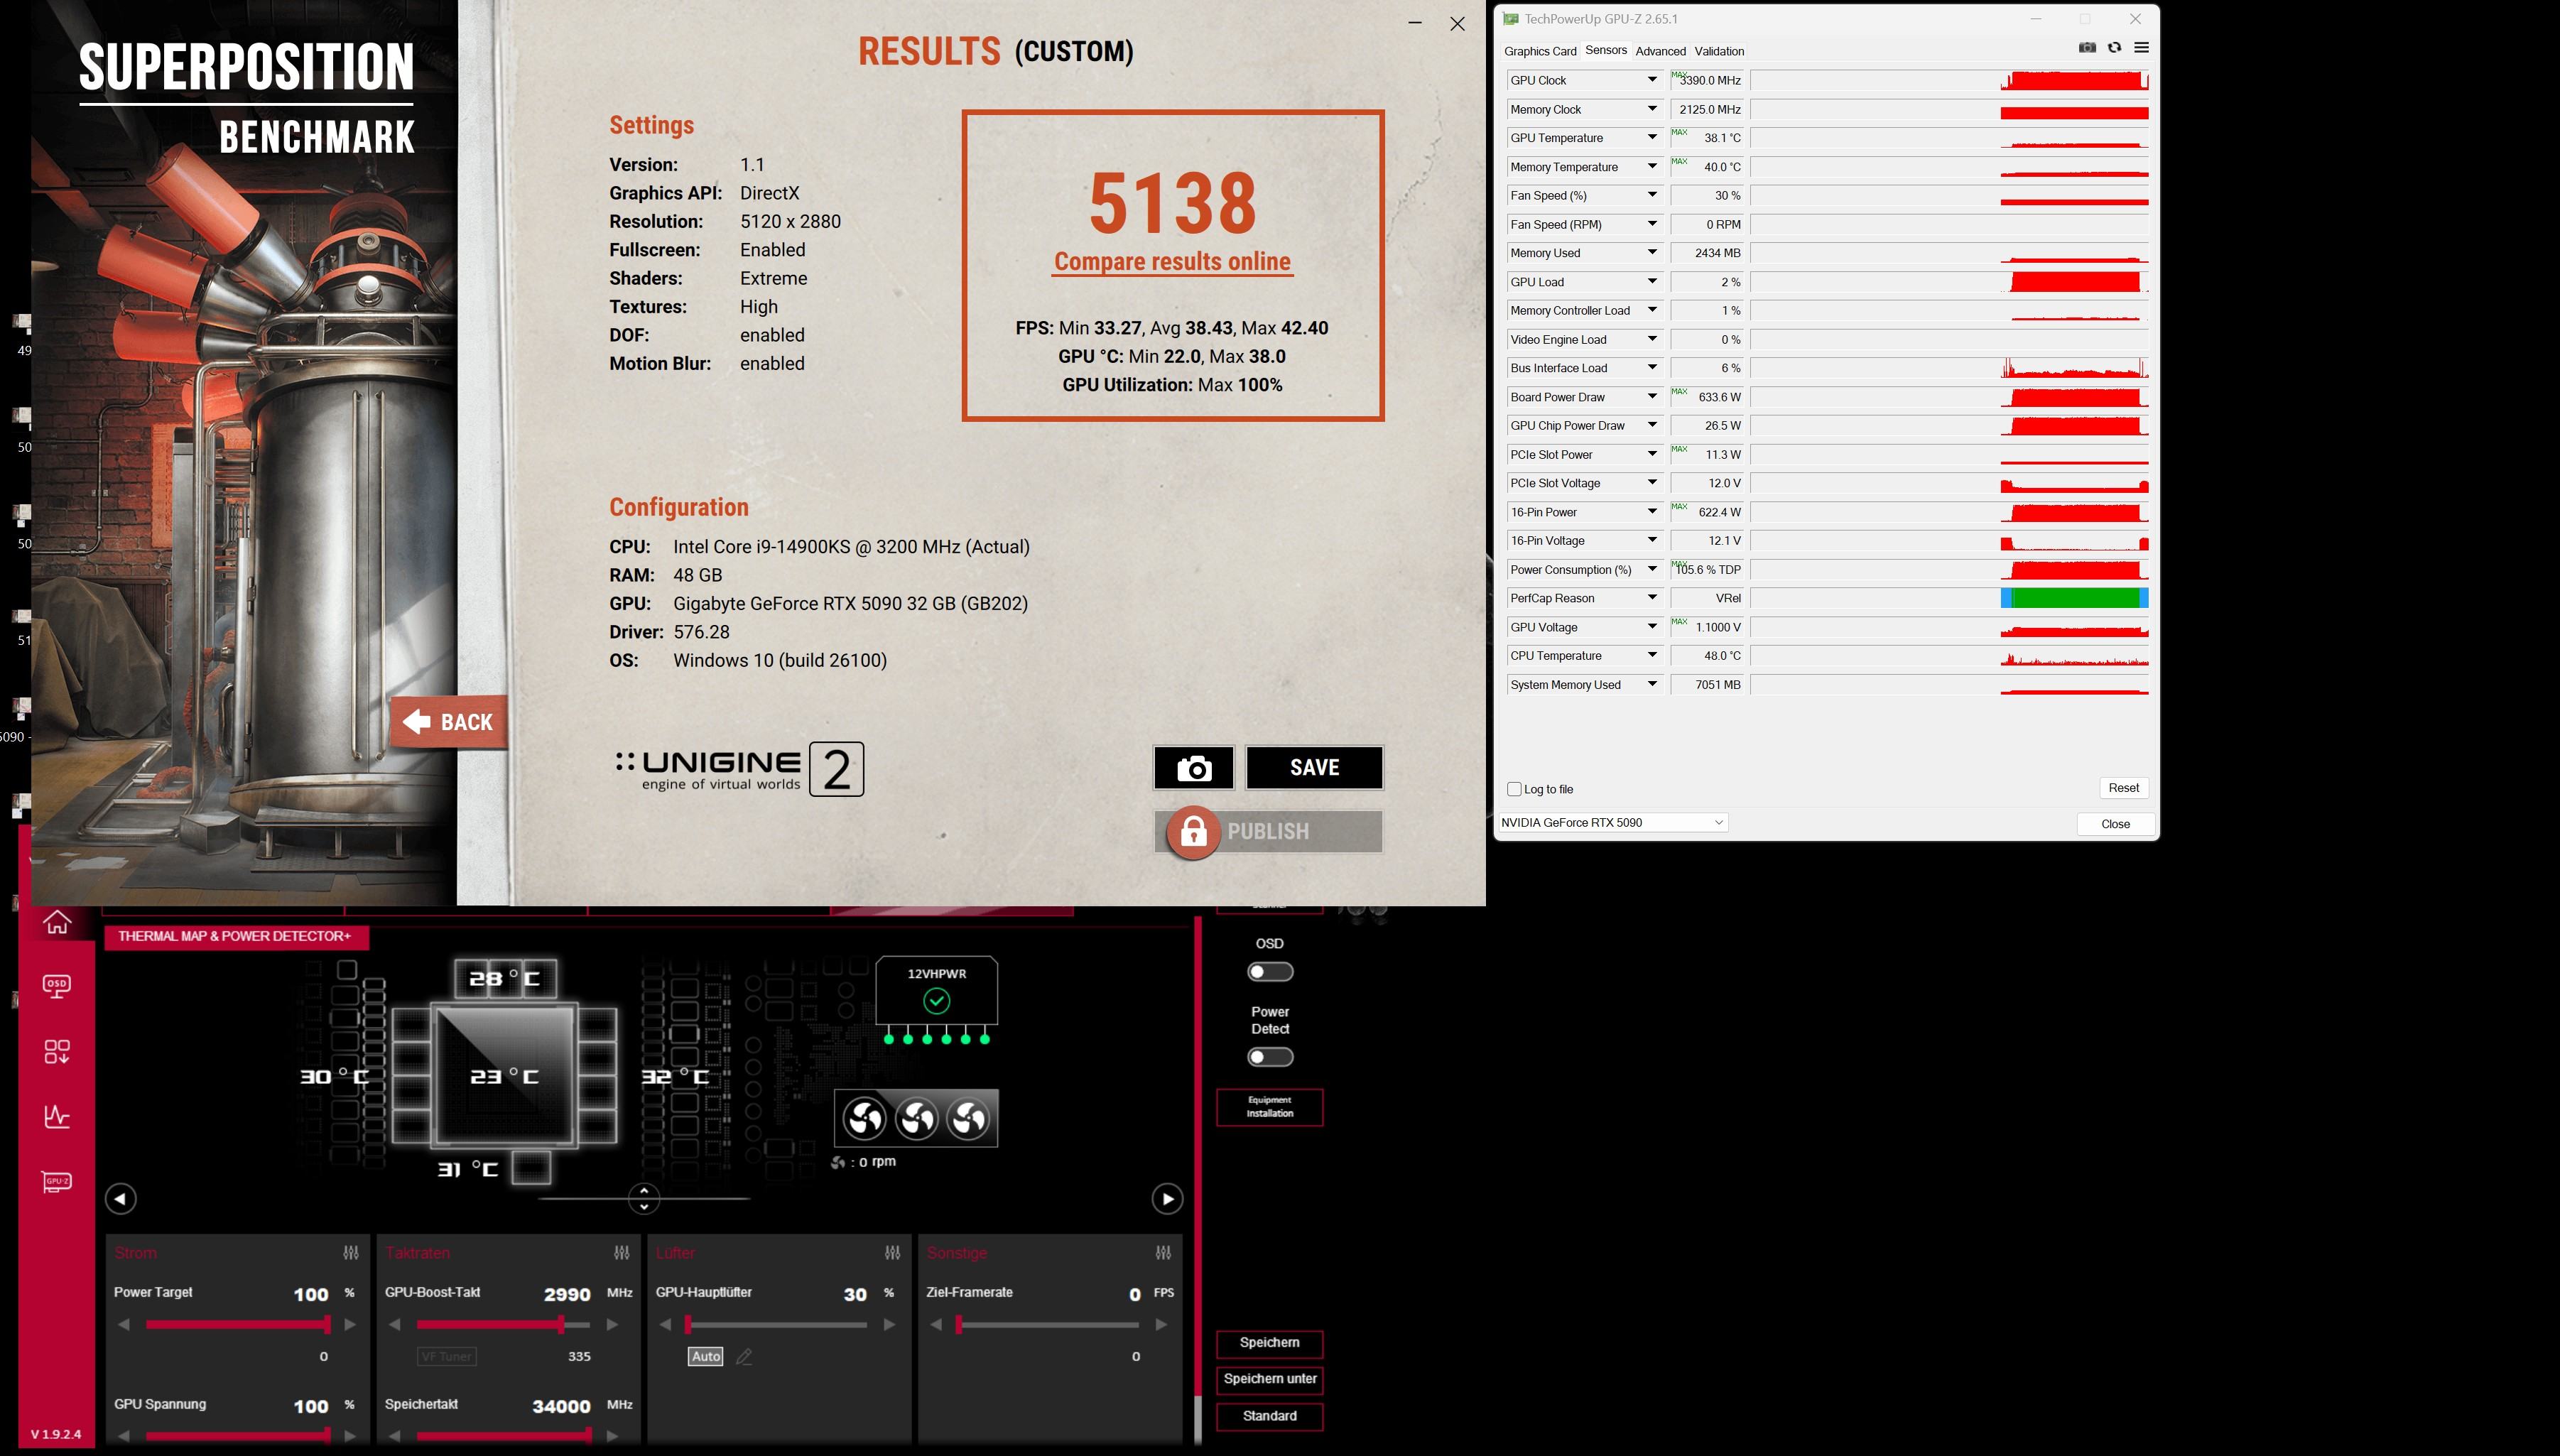Viewport: 2560px width, 1456px height.
Task: Switch to Validation tab in GPU-Z
Action: (x=1719, y=51)
